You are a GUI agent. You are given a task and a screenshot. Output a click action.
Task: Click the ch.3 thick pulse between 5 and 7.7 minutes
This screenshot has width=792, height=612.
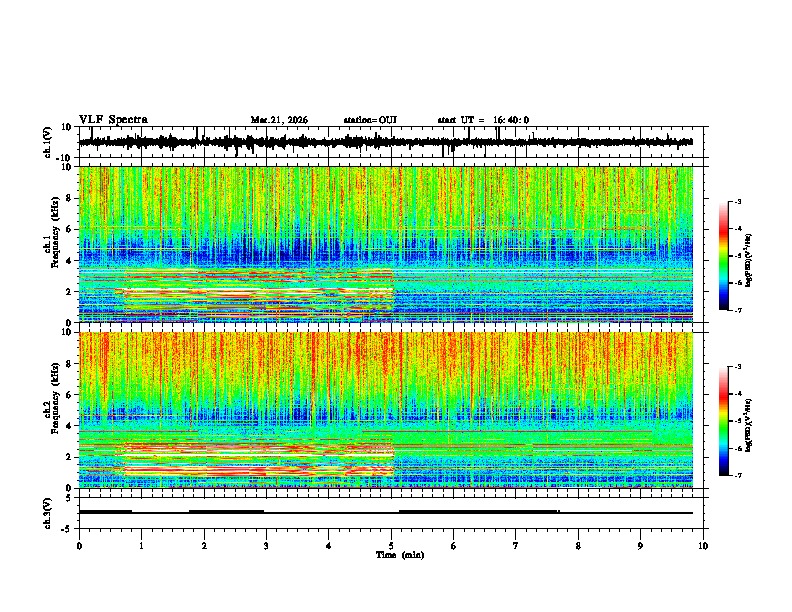(x=479, y=512)
